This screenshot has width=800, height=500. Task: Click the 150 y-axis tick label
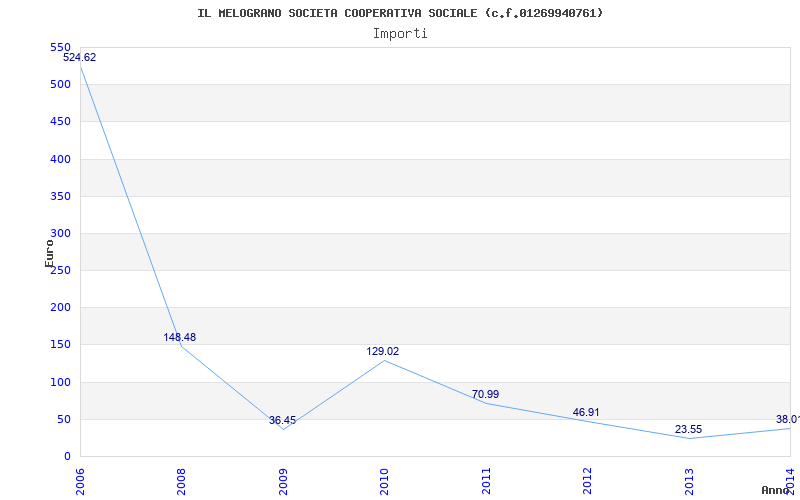[x=60, y=345]
